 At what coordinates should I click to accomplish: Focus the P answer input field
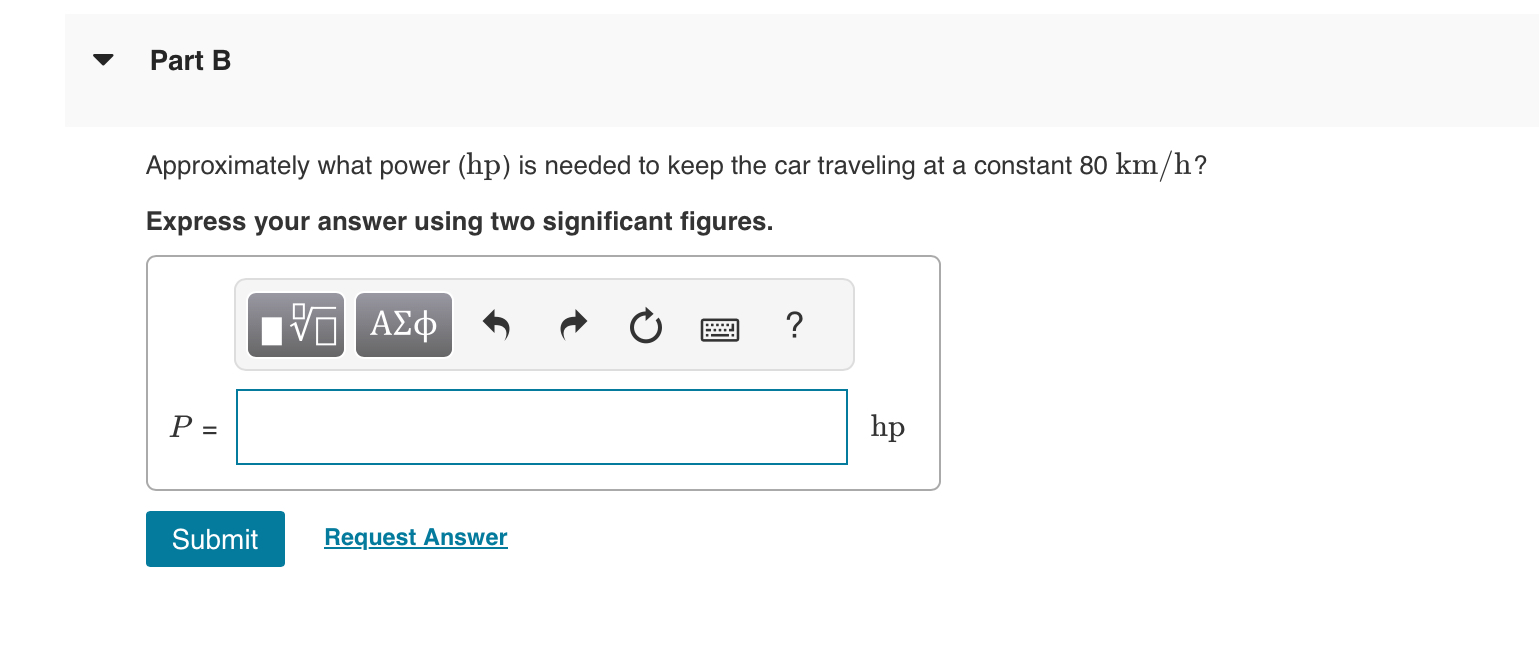542,427
